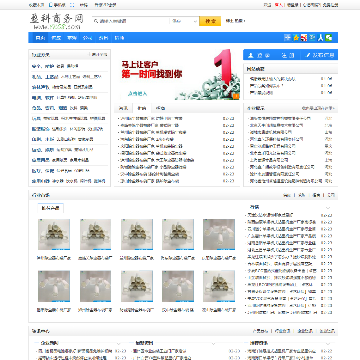Click the pencil-icon publish button in the blue user panel
The width and height of the screenshot is (360, 360).
click(320, 55)
